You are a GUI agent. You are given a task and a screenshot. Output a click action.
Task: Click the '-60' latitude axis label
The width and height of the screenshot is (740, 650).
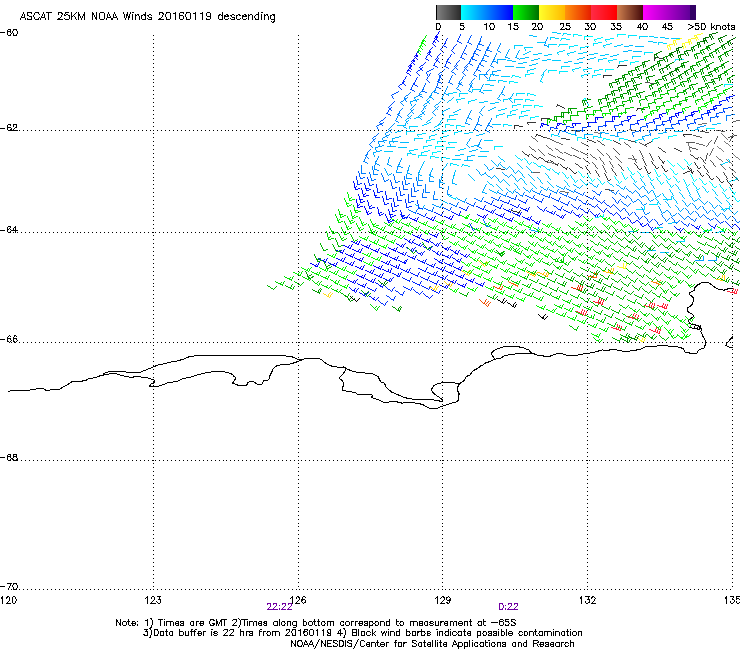pos(9,33)
